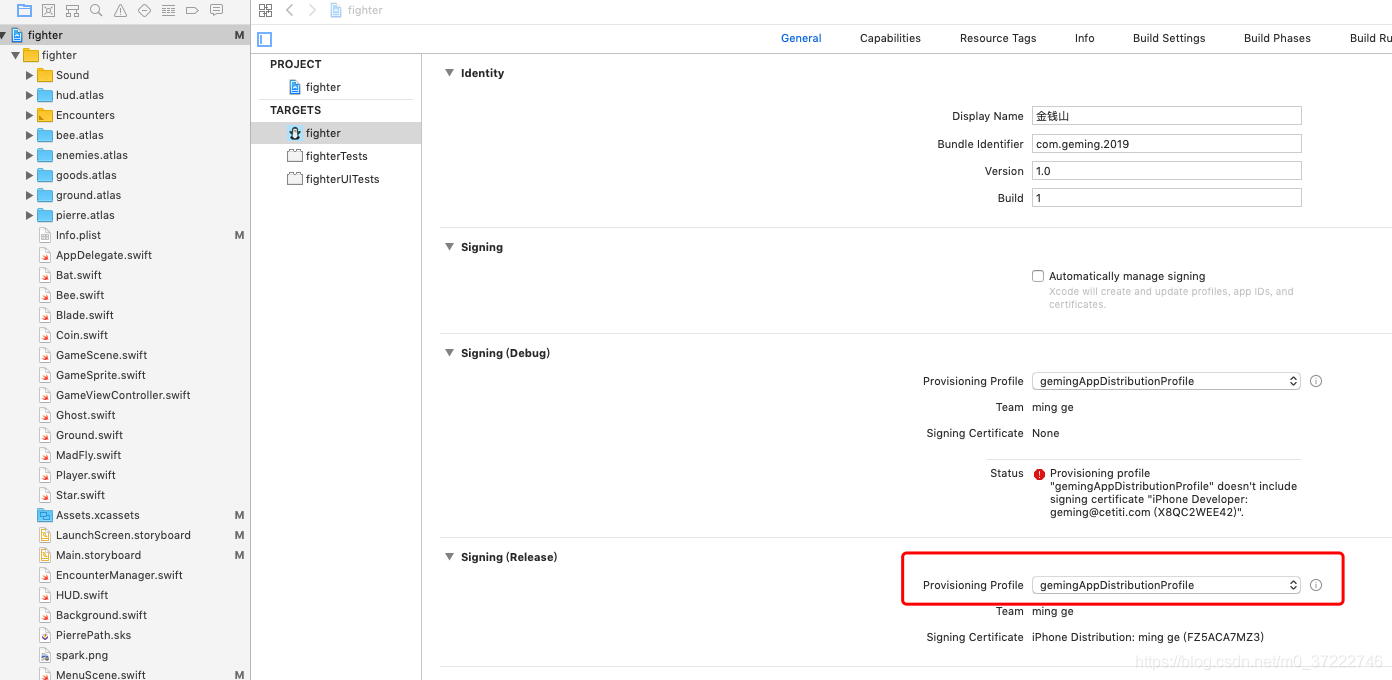
Task: Click the Build number field
Action: pos(1166,198)
